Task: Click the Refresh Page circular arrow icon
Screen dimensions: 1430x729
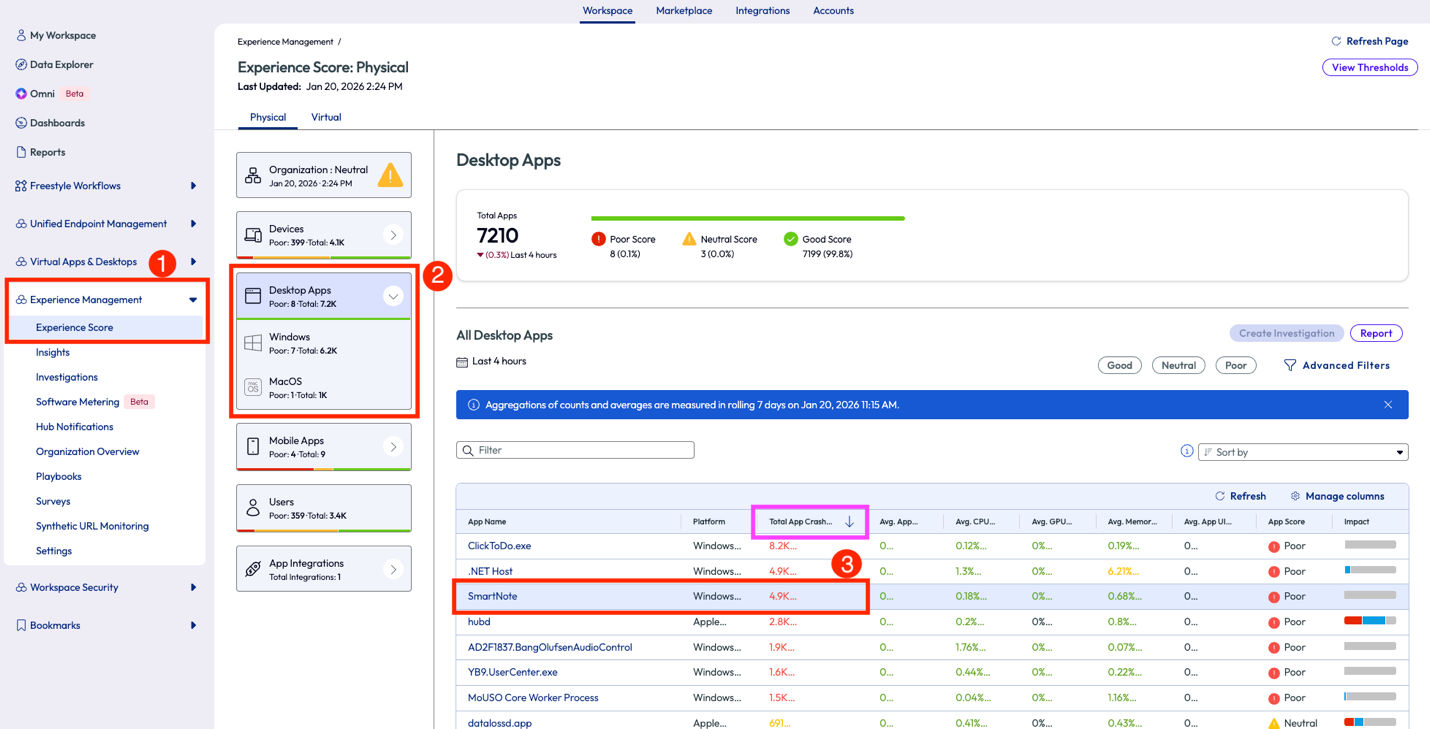Action: click(1336, 41)
